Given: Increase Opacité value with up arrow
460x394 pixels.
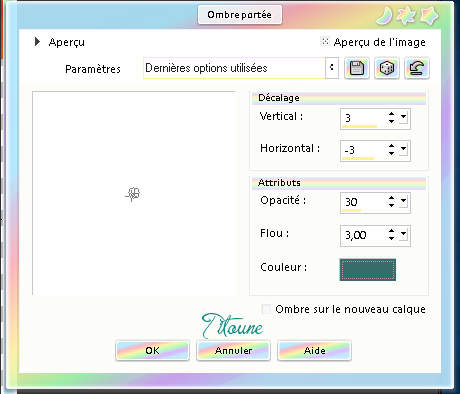Looking at the screenshot, I should pyautogui.click(x=391, y=198).
